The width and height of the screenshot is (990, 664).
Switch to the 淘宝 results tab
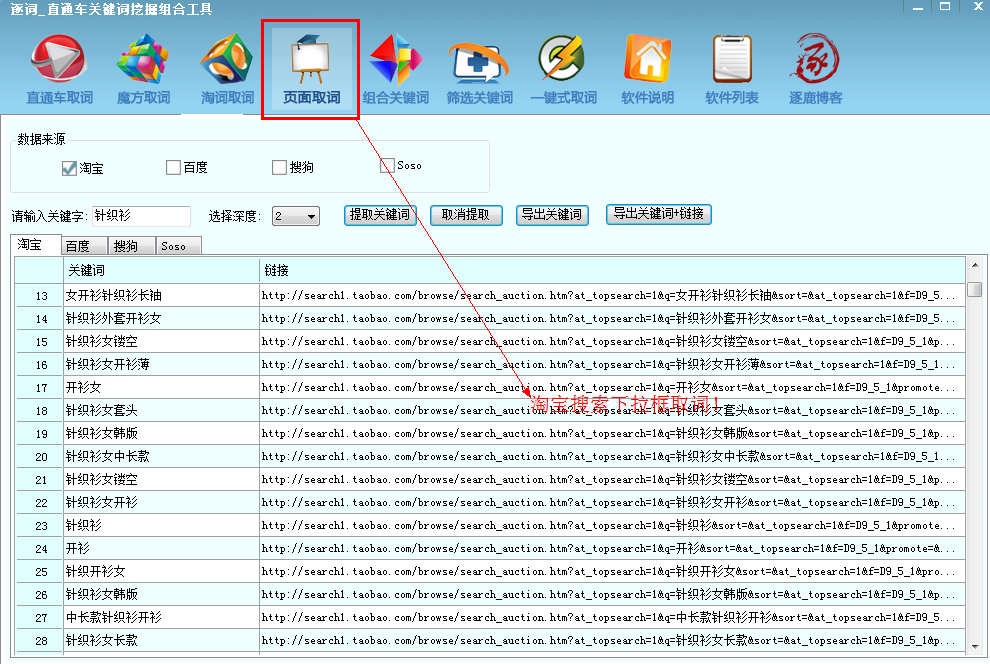[x=37, y=244]
